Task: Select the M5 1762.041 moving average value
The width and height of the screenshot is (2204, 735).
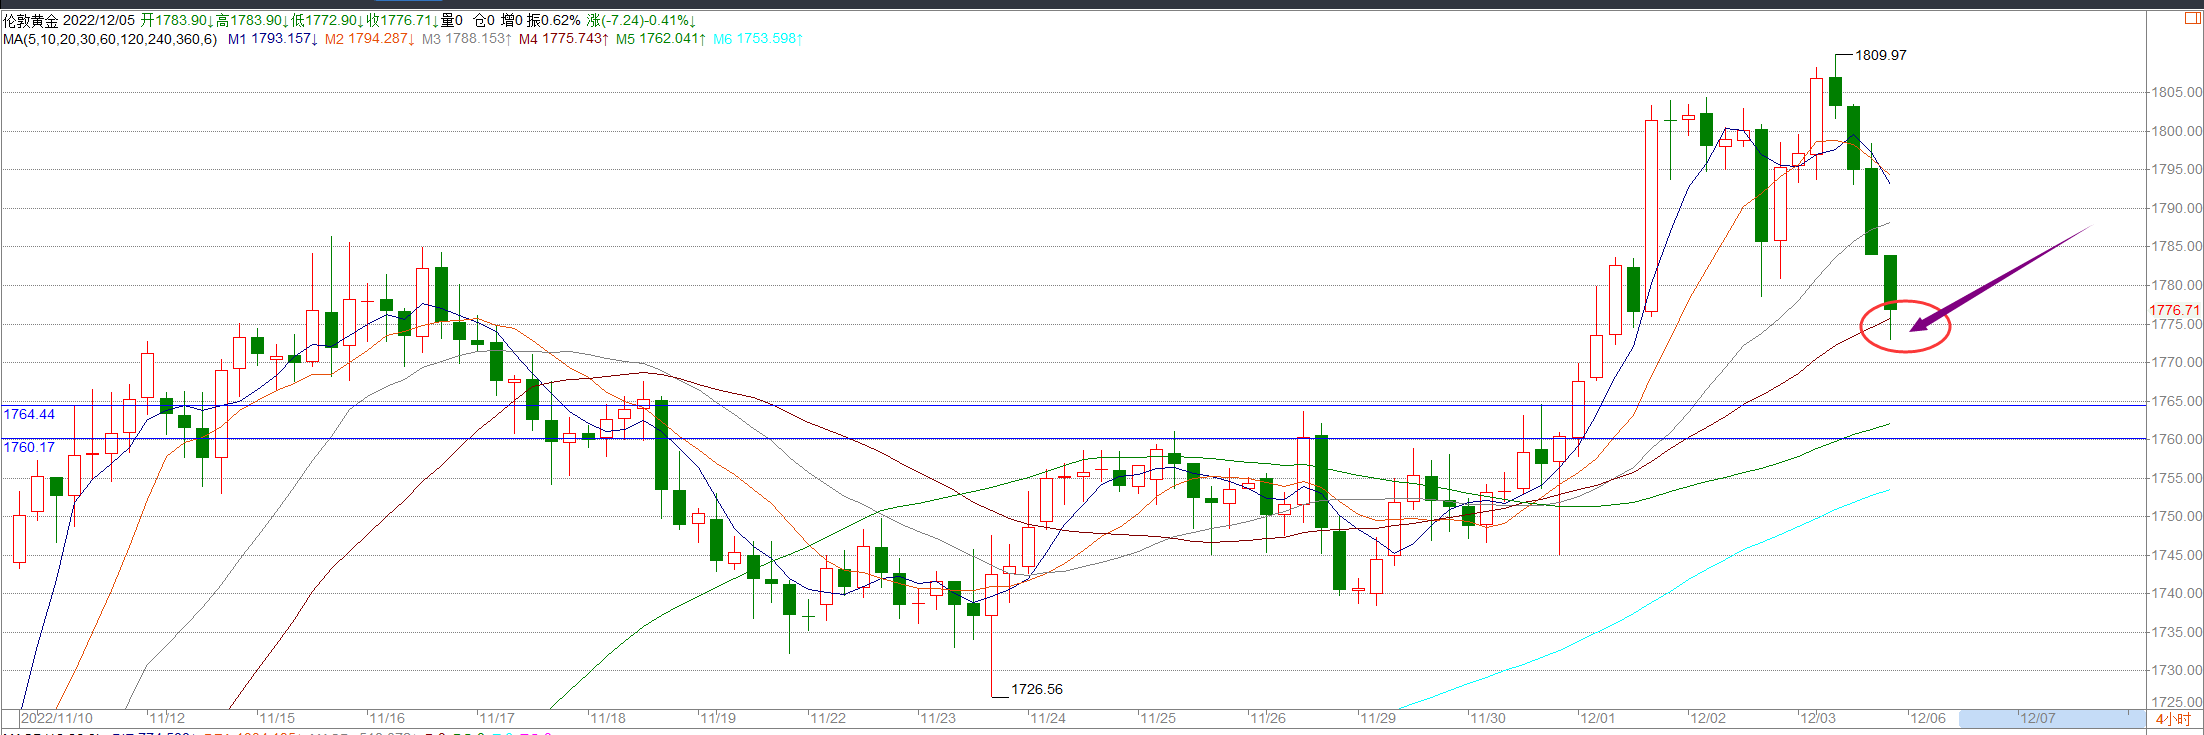Action: 661,39
